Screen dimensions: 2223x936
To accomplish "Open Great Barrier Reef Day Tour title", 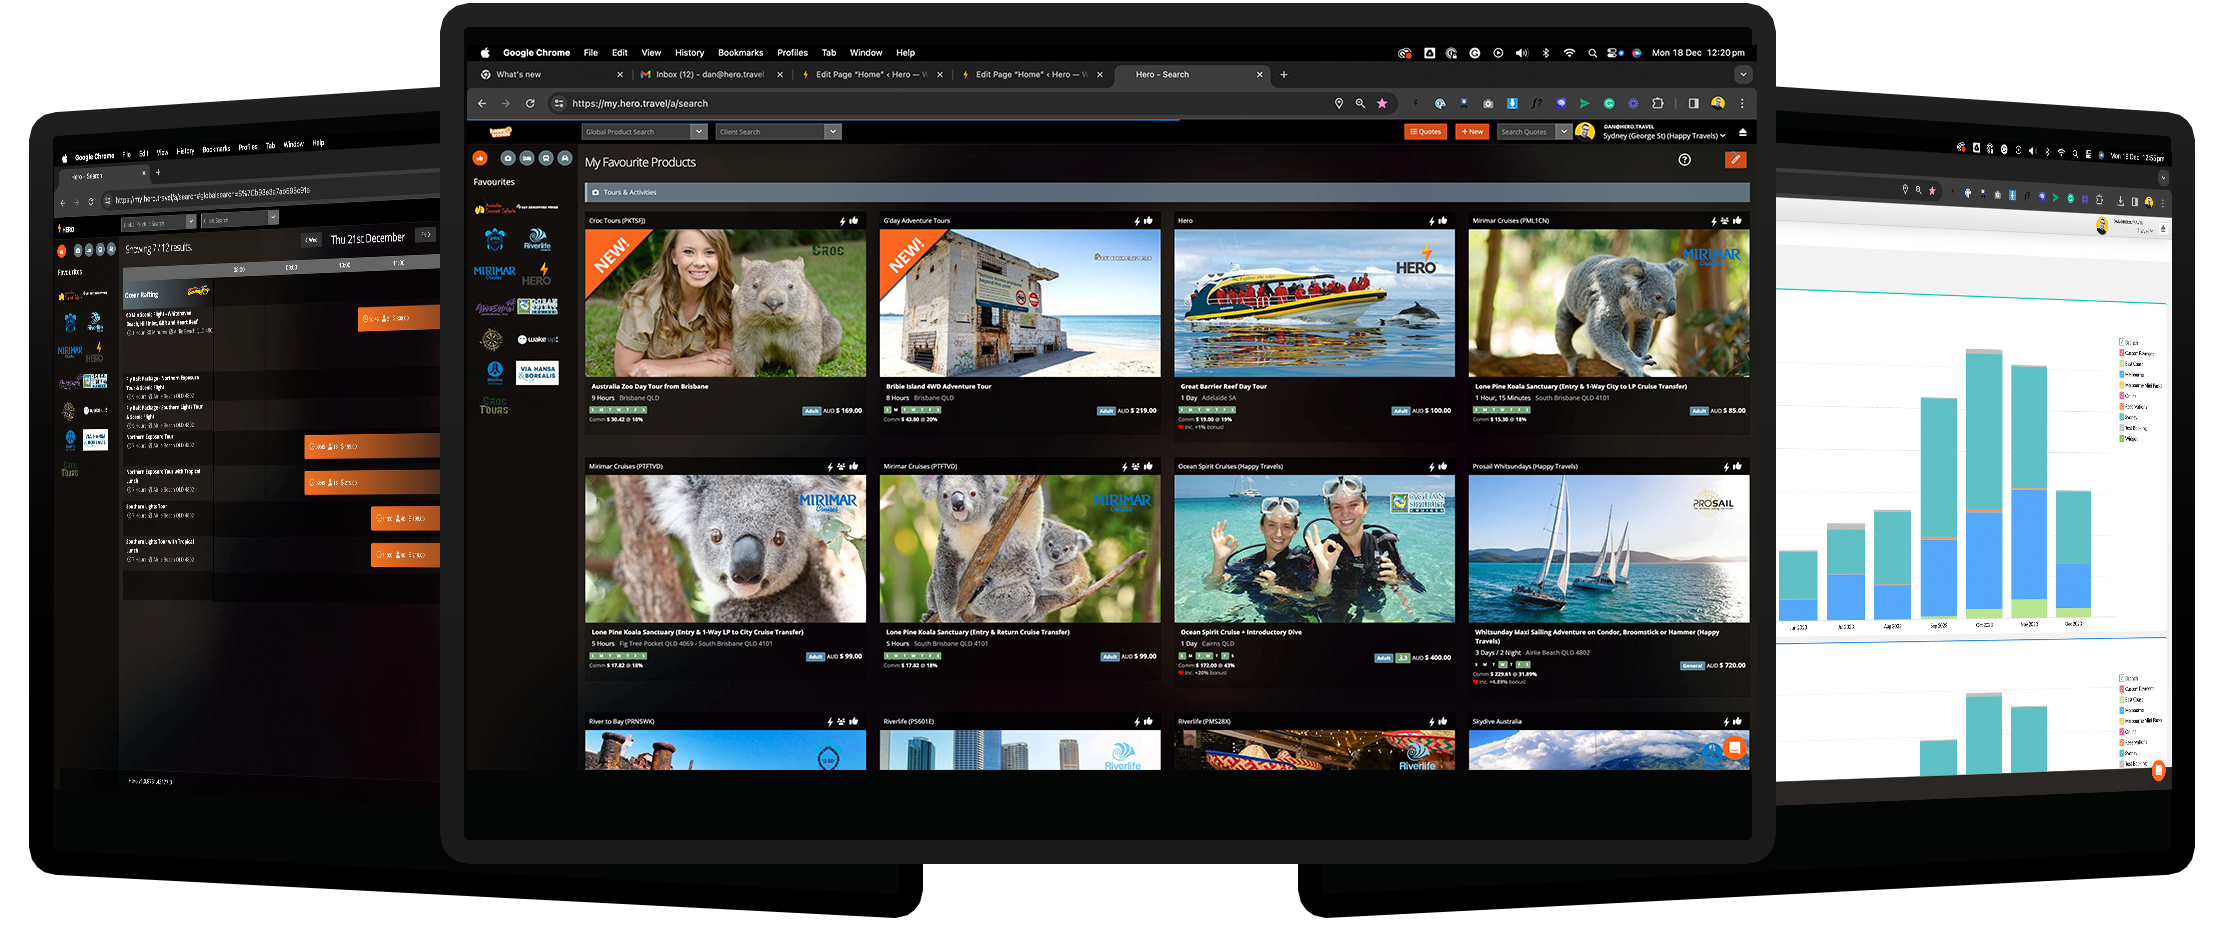I will [1223, 386].
